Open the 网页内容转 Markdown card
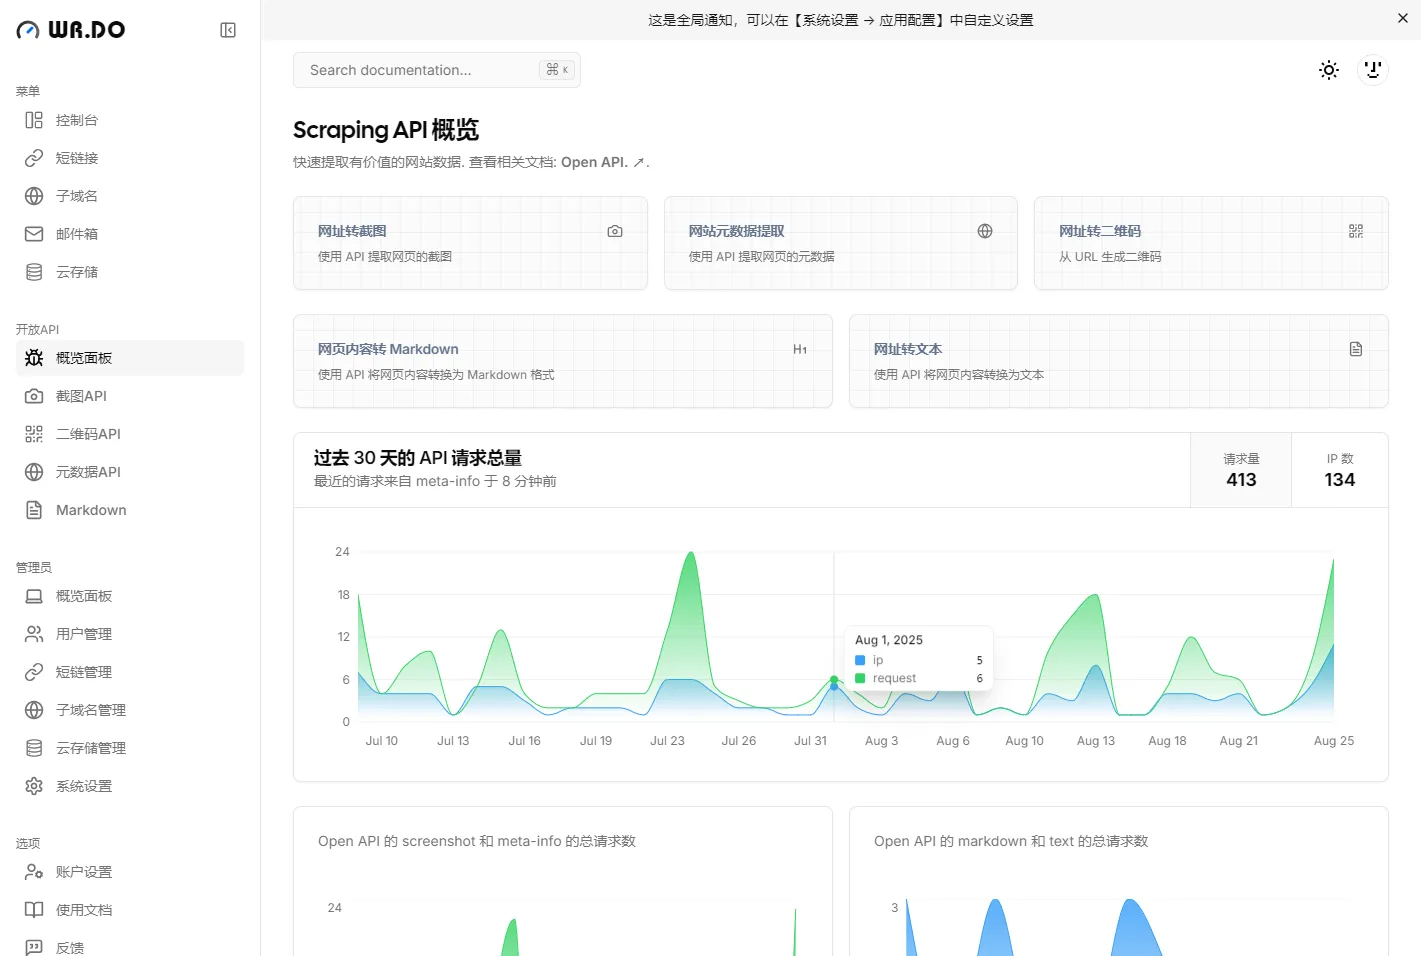This screenshot has height=956, width=1421. click(x=563, y=361)
